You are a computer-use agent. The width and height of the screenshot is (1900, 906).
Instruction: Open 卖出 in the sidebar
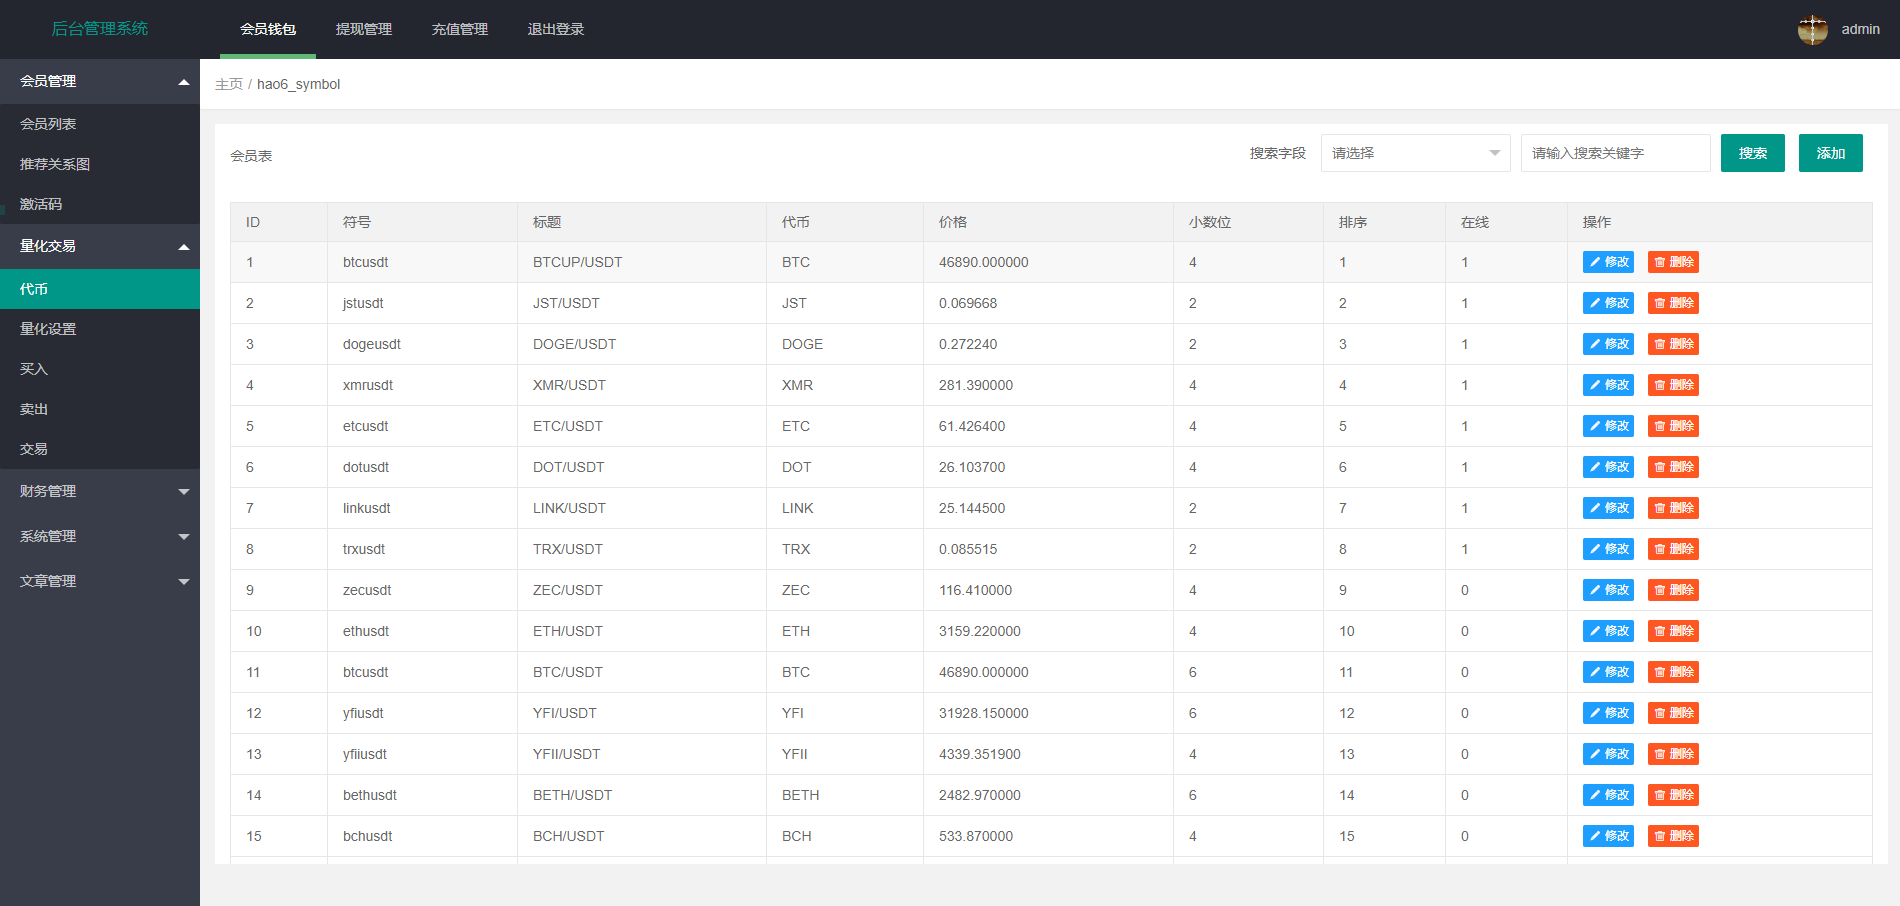tap(100, 409)
